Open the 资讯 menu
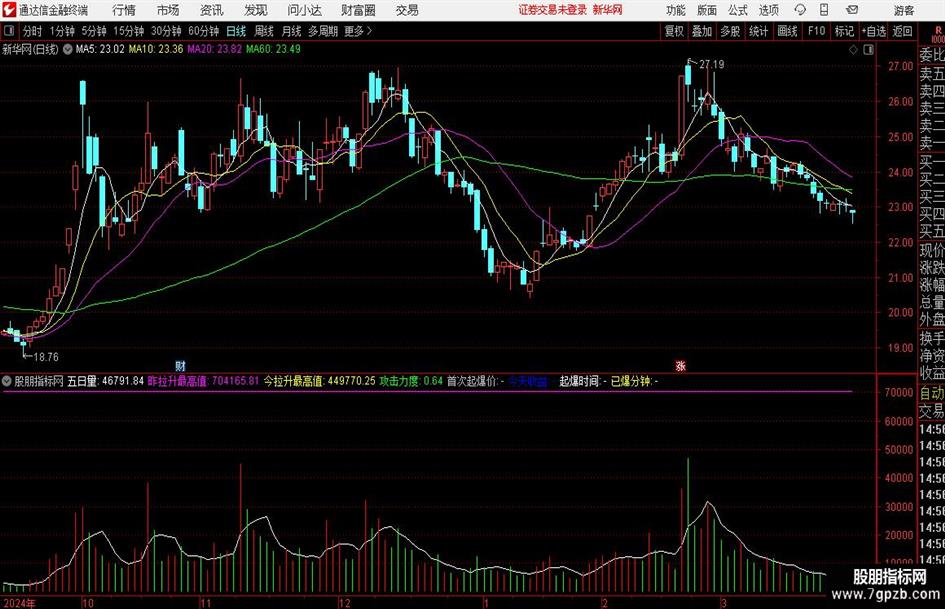The width and height of the screenshot is (945, 609). (212, 10)
